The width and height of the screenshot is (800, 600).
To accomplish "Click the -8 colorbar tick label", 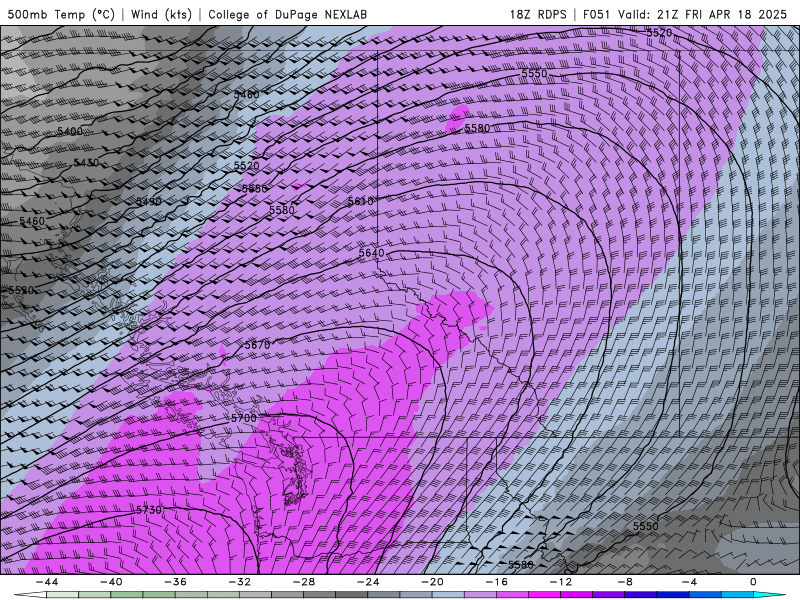I will [626, 582].
